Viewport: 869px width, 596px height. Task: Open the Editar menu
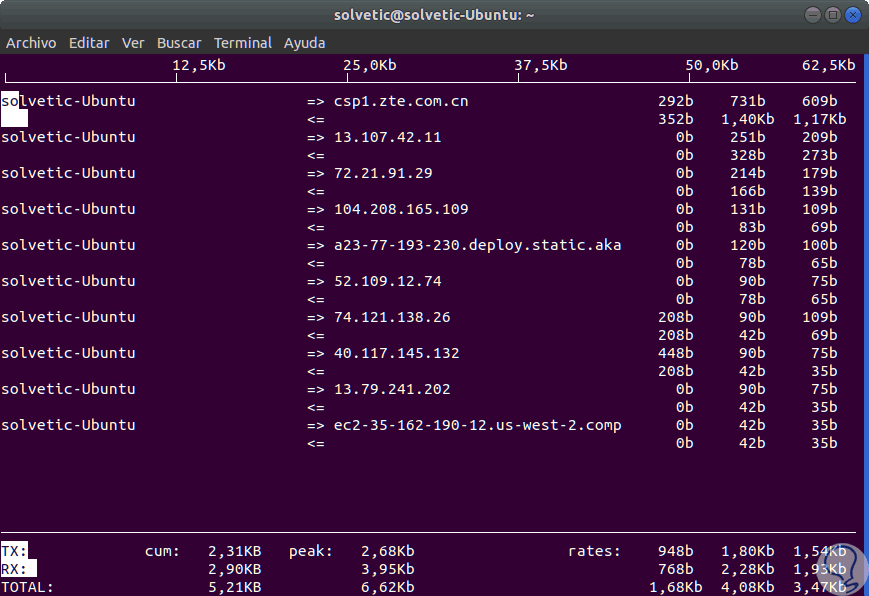click(x=89, y=43)
